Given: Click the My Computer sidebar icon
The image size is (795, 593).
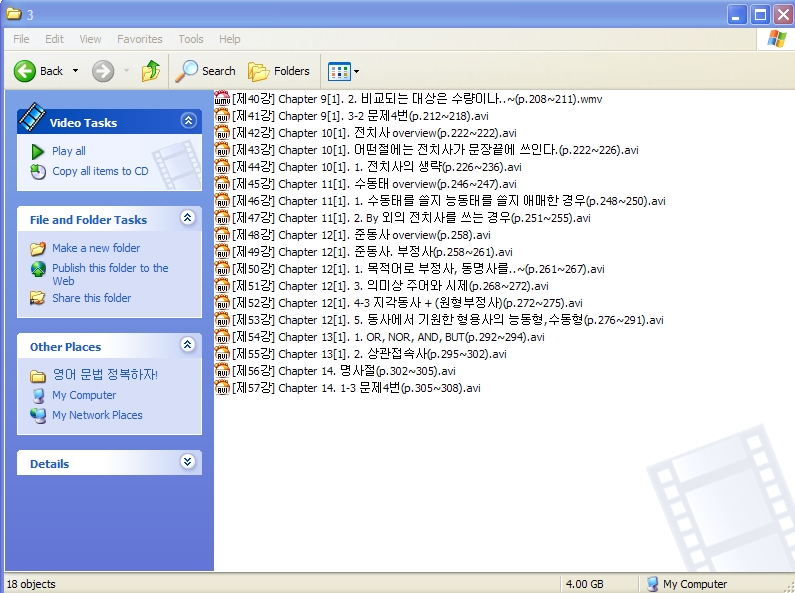Looking at the screenshot, I should [38, 395].
